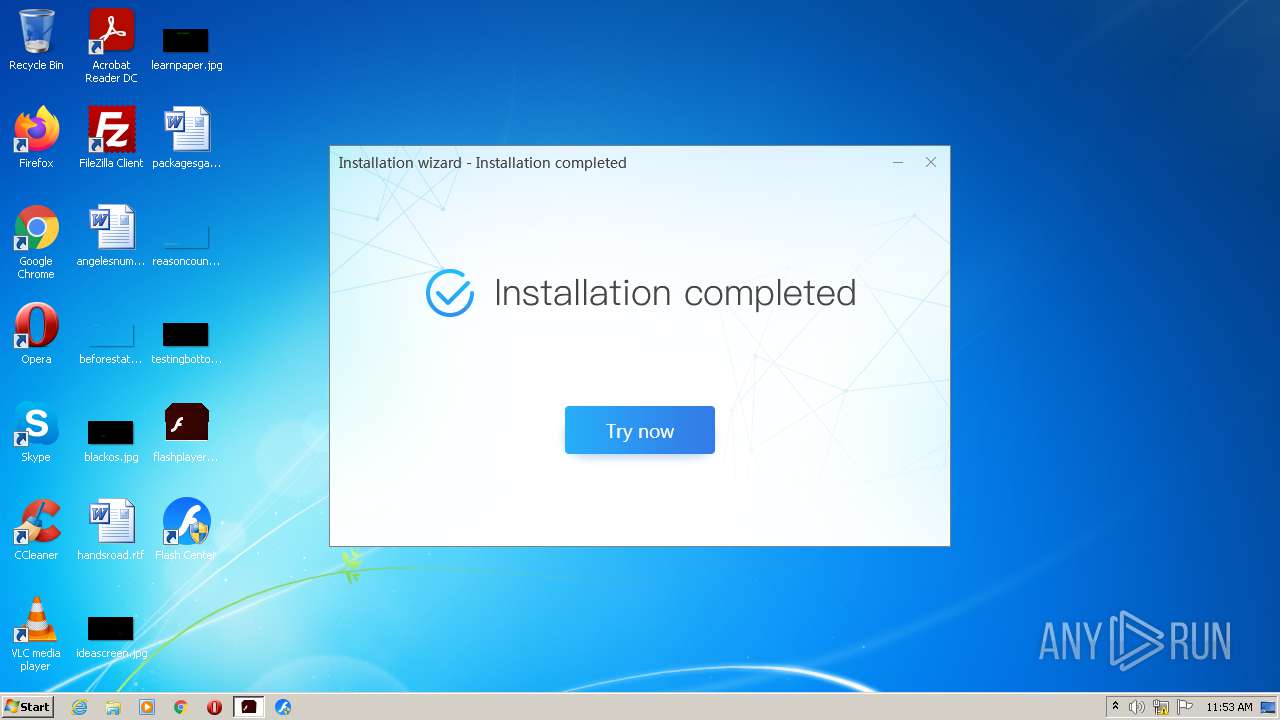The width and height of the screenshot is (1280, 720).
Task: Open the volume speaker tray icon
Action: (x=1137, y=707)
